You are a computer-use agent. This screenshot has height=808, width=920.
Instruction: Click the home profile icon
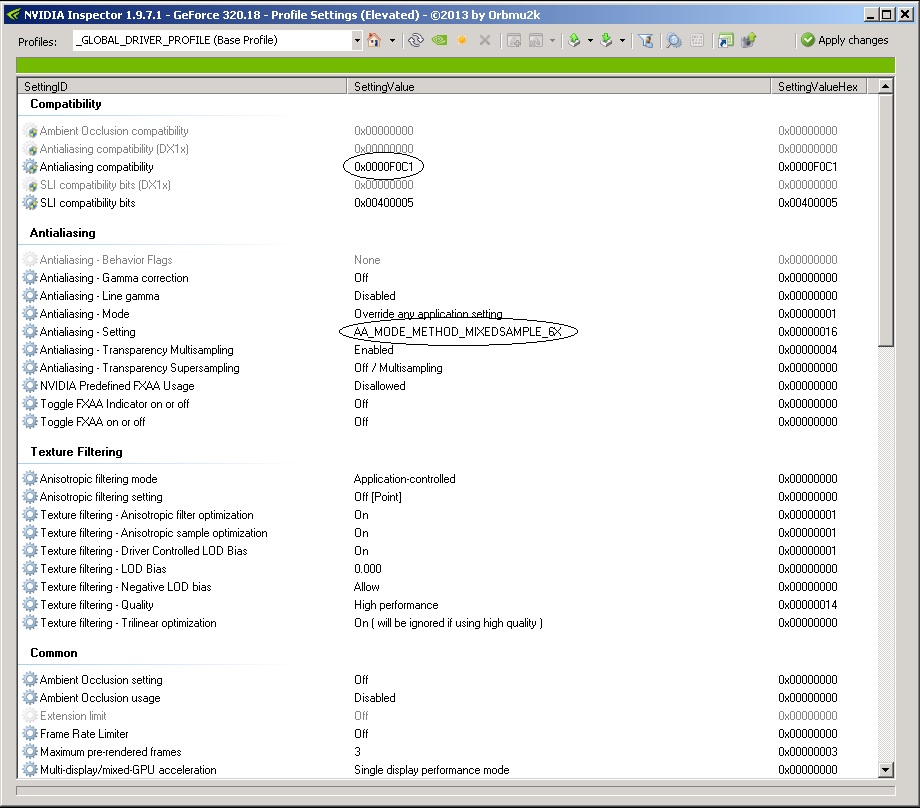pos(374,40)
